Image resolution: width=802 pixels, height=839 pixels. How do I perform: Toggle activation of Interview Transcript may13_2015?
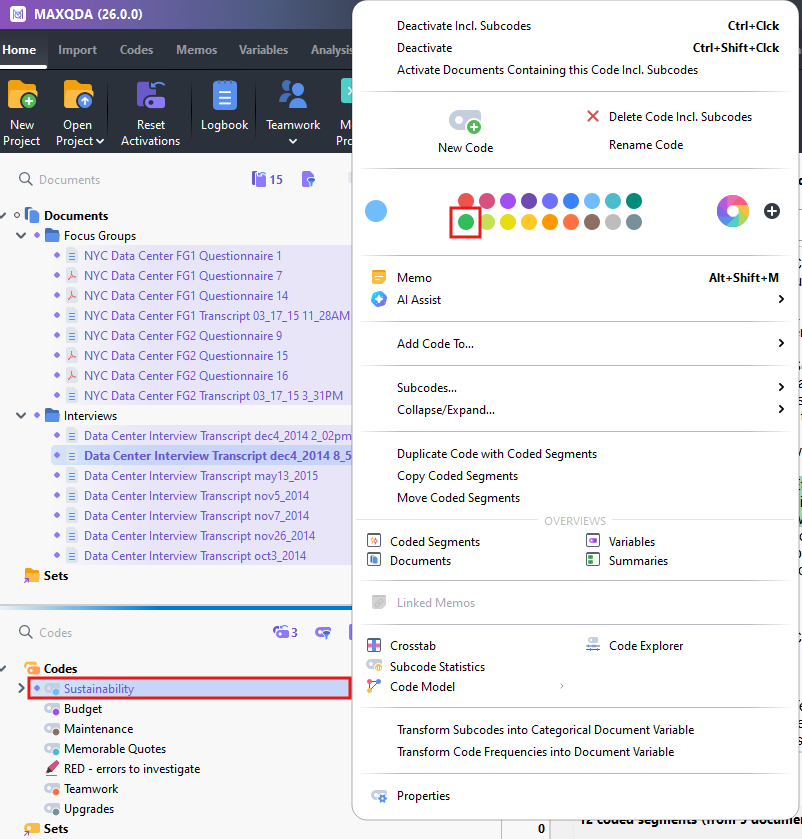click(57, 475)
